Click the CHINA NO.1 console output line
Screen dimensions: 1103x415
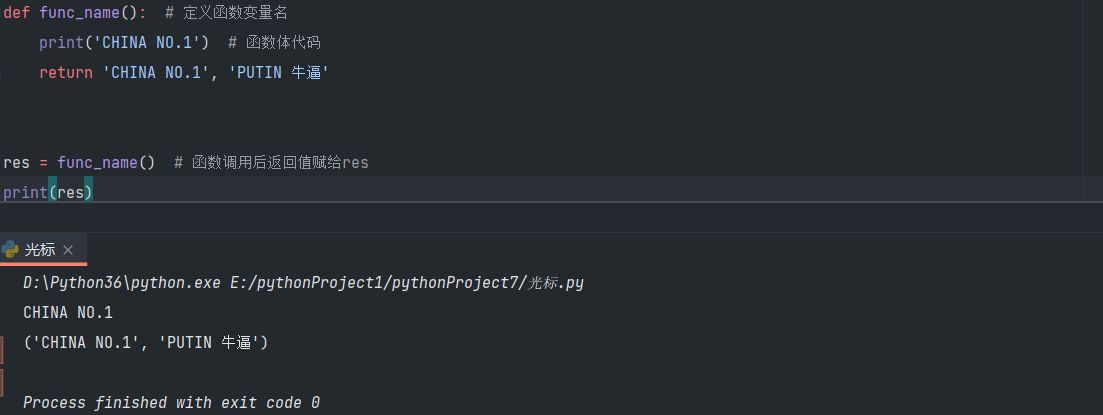click(x=68, y=313)
